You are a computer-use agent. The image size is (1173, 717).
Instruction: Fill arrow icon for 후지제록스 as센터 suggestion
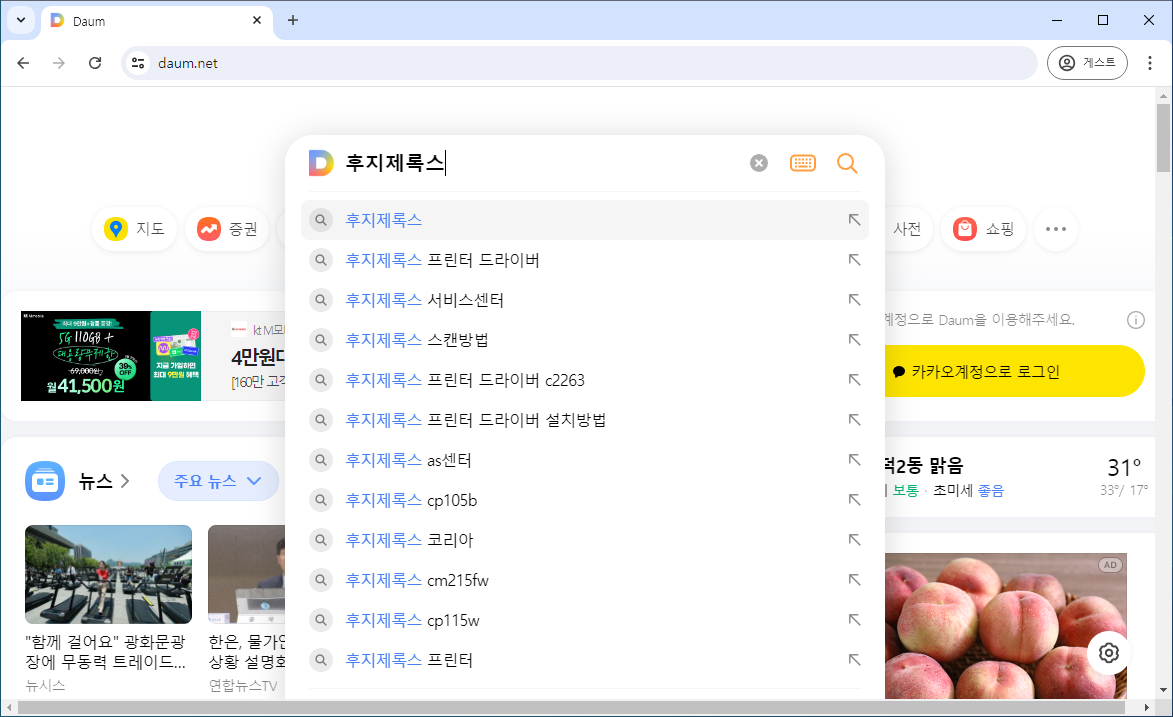pyautogui.click(x=854, y=460)
